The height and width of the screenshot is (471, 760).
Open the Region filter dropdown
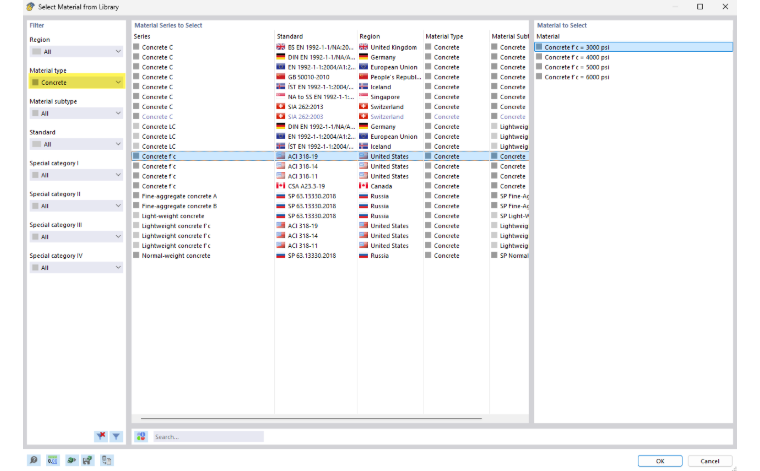(x=76, y=51)
